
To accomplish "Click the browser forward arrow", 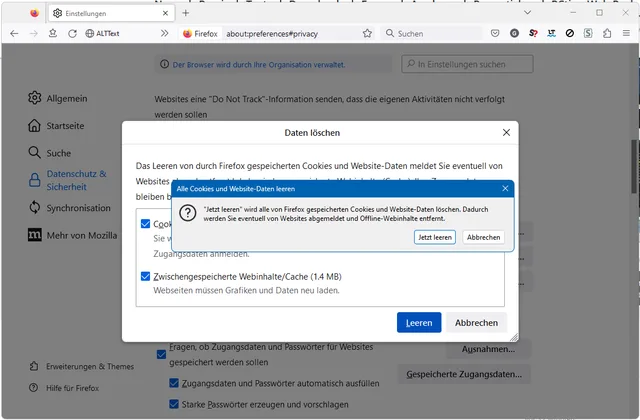I will pyautogui.click(x=34, y=33).
